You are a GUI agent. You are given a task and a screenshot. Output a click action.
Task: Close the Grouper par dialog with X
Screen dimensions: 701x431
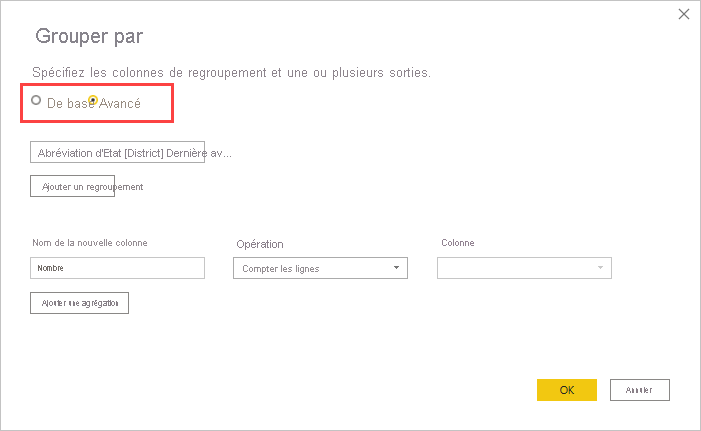pyautogui.click(x=684, y=14)
